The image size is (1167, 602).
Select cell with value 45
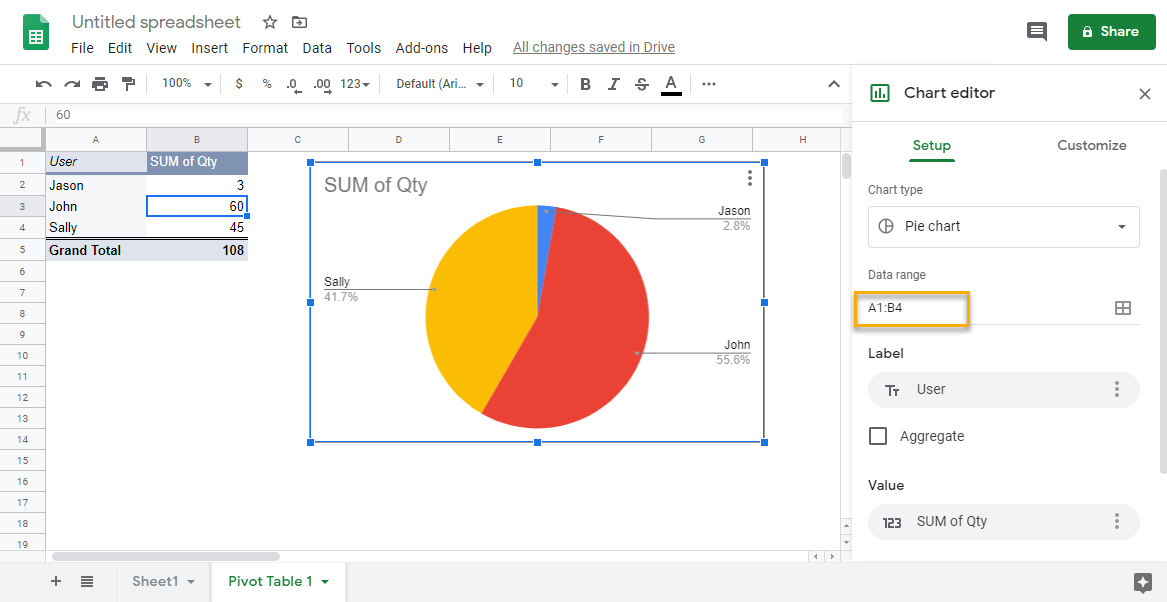click(x=197, y=228)
